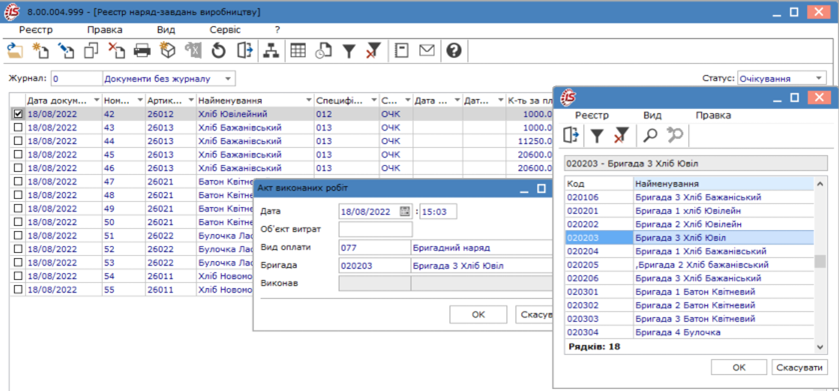
Task: Open the Статус dropdown showing Очікування
Action: pos(818,79)
